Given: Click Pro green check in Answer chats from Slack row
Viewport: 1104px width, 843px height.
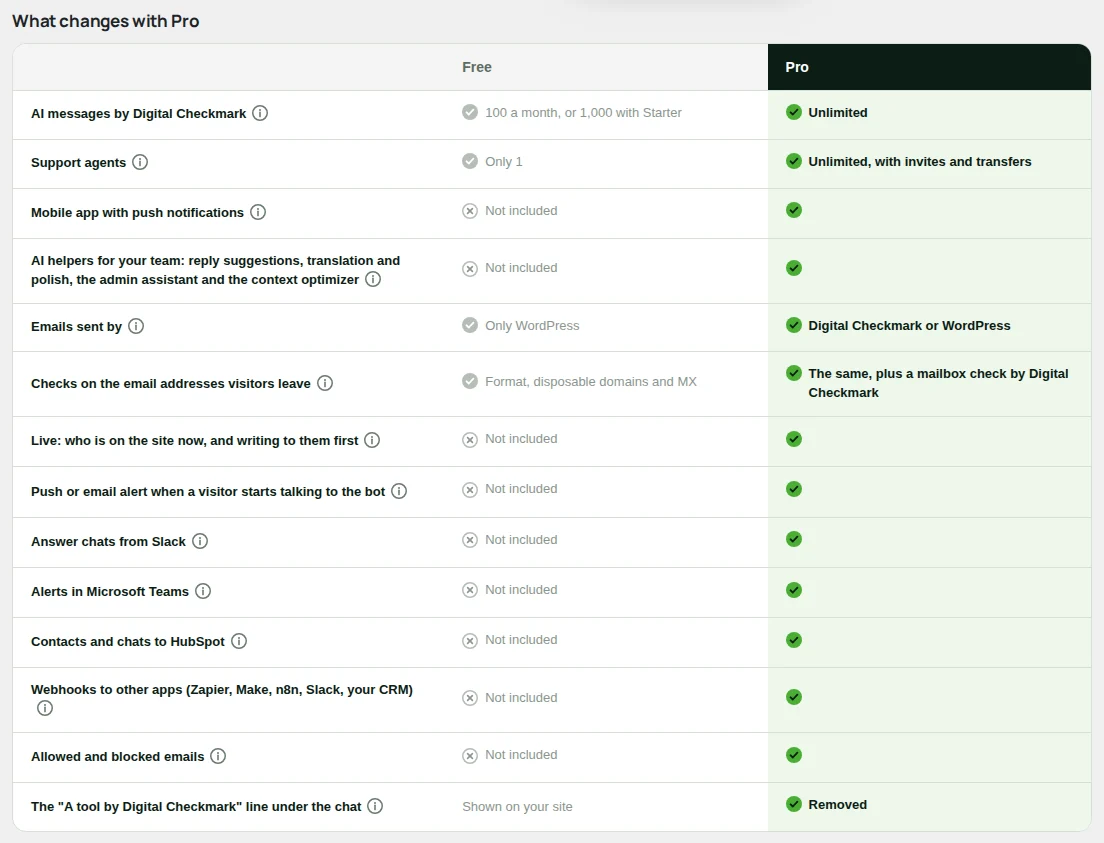Looking at the screenshot, I should pos(794,539).
